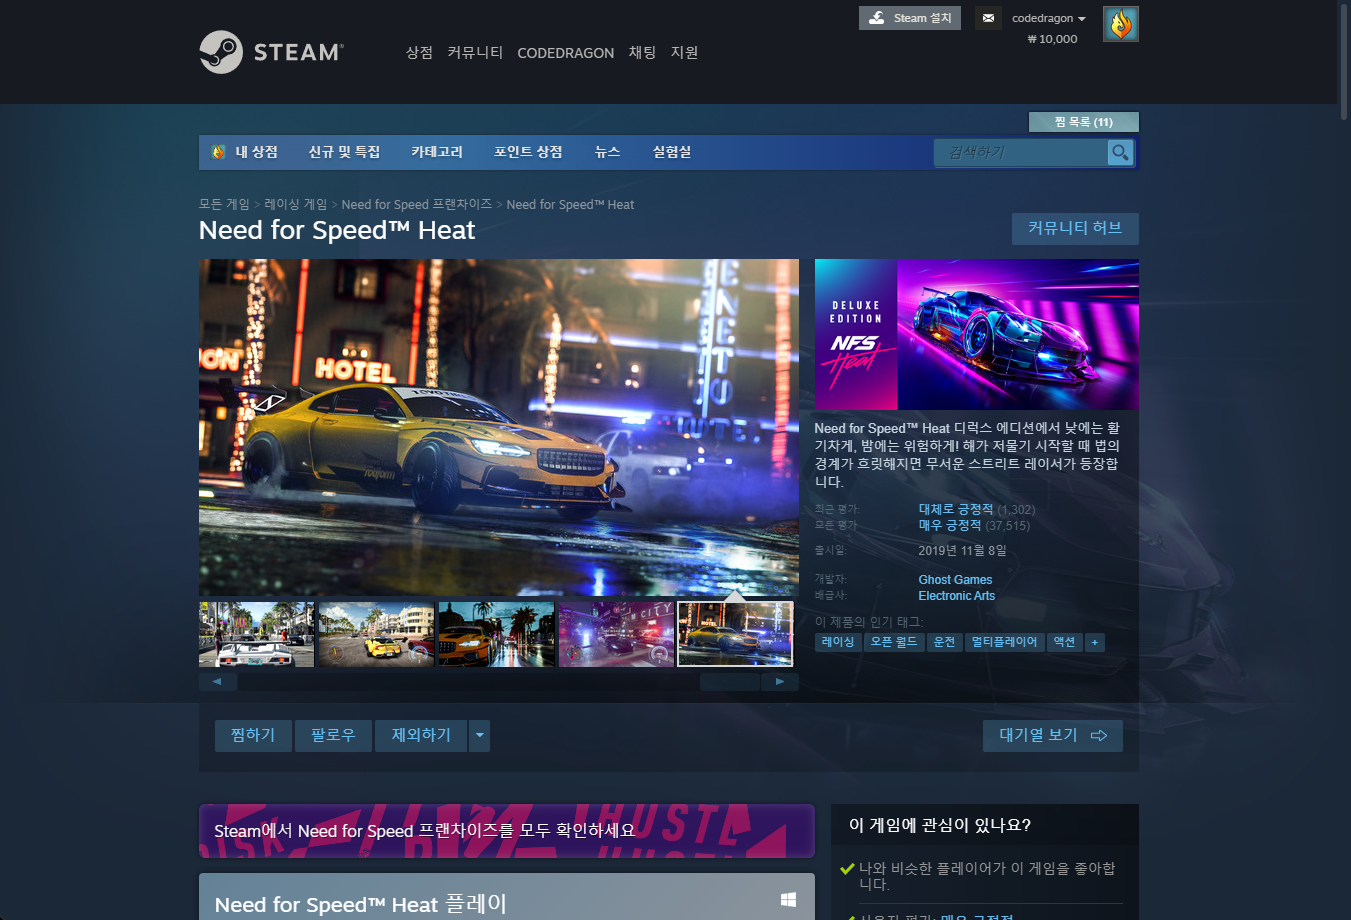
Task: Expand the 제외하기 dropdown arrow
Action: [479, 736]
